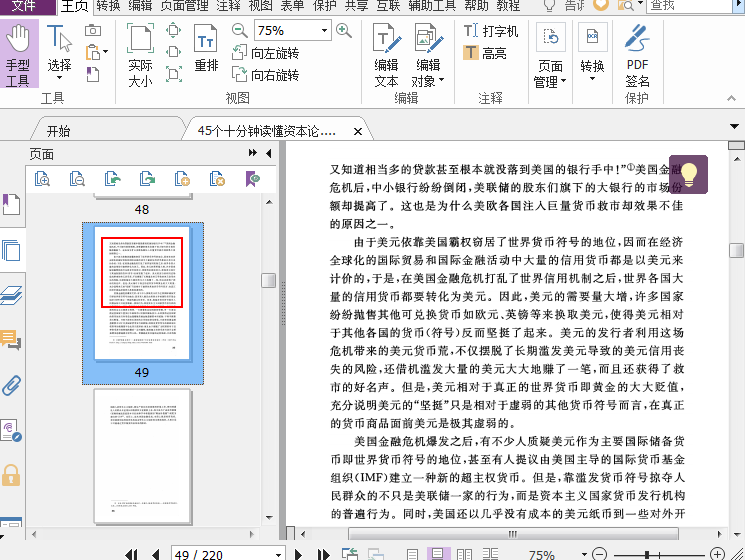Open the ribbon 转换 OCR dropdown button
The image size is (745, 560).
click(x=592, y=53)
